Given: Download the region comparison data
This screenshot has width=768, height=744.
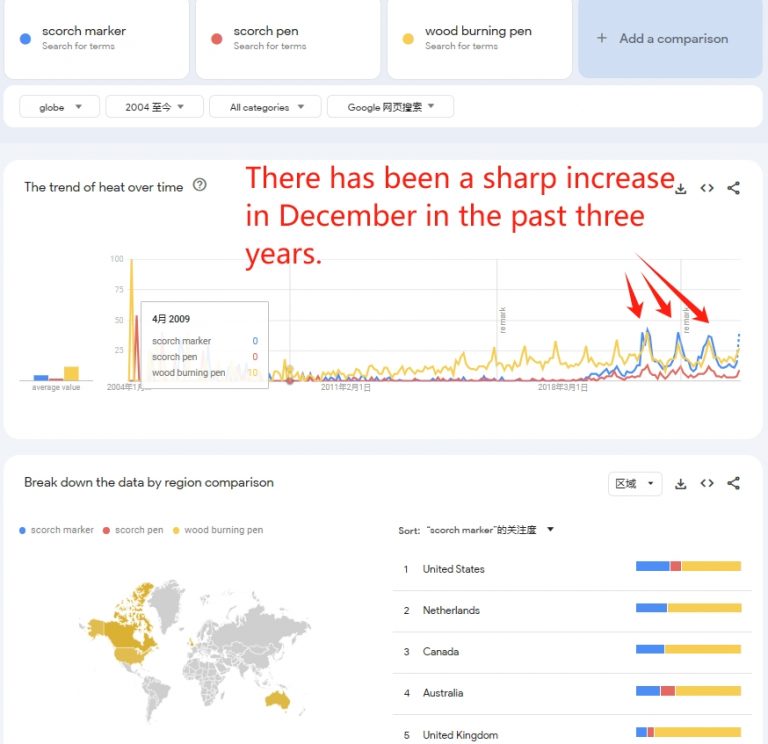Looking at the screenshot, I should coord(681,484).
